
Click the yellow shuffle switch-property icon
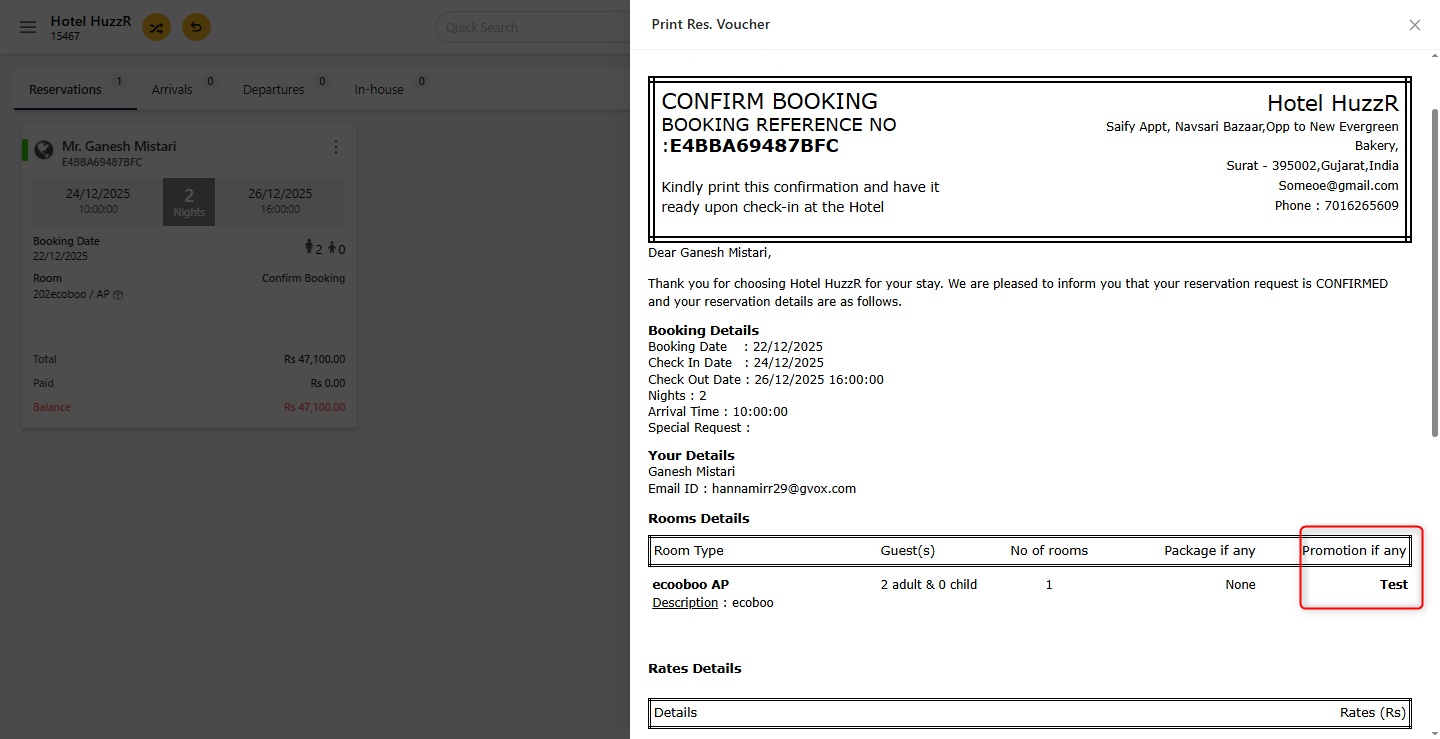click(x=156, y=27)
